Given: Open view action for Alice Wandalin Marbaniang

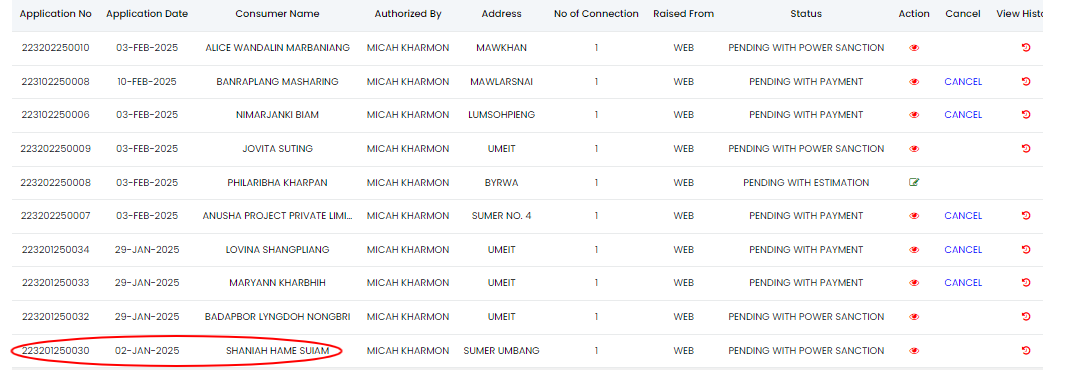Looking at the screenshot, I should pos(914,48).
